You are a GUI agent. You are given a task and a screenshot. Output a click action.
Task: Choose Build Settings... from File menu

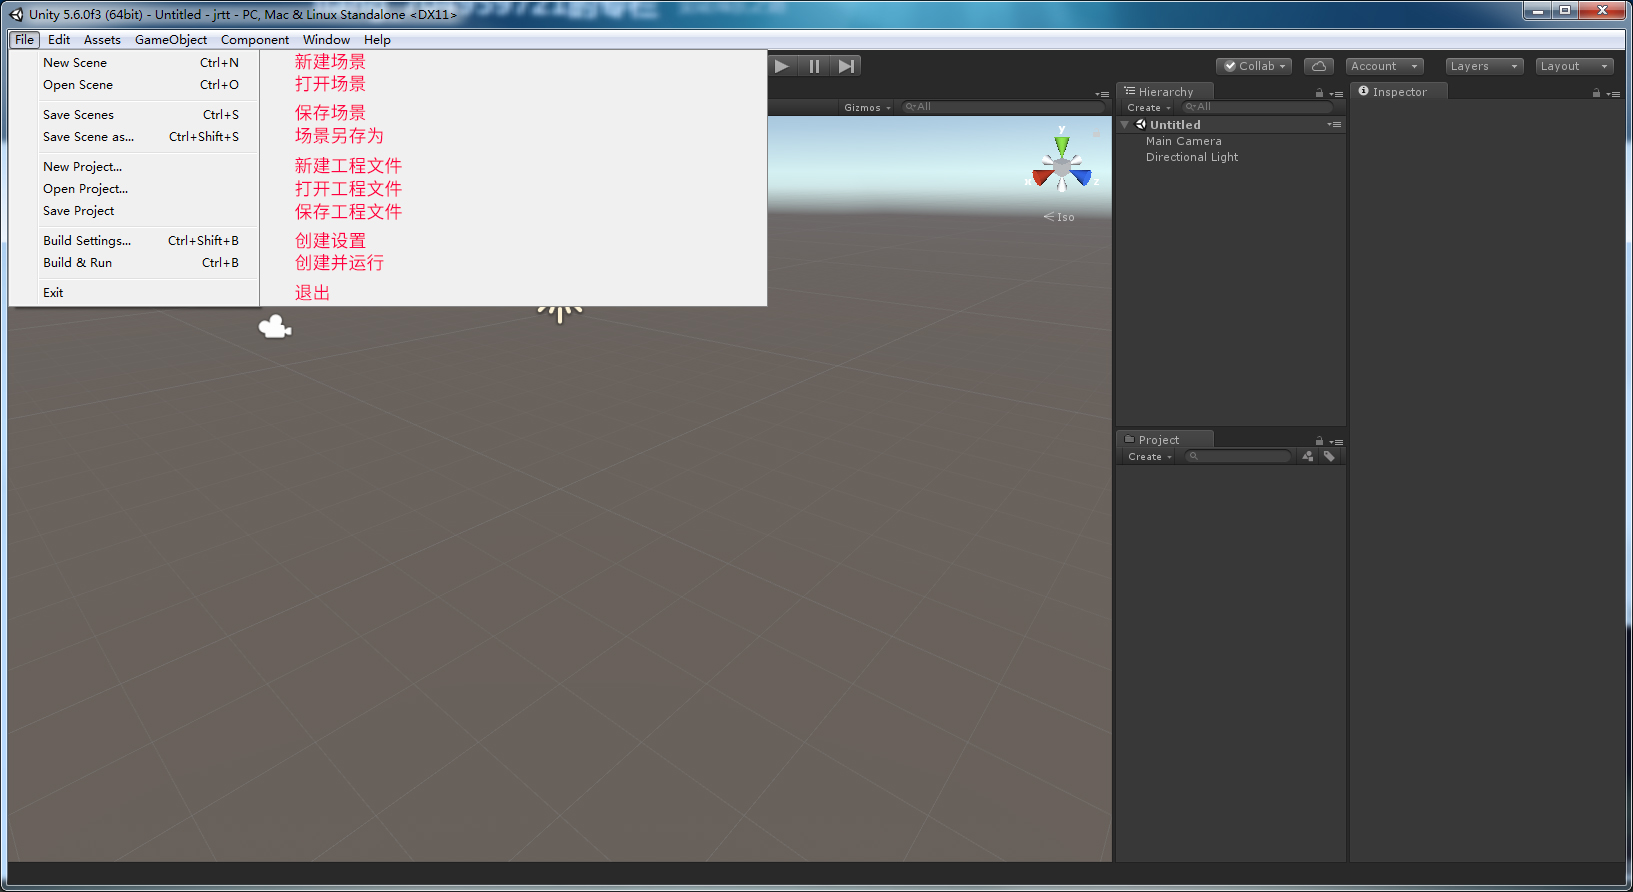(87, 241)
